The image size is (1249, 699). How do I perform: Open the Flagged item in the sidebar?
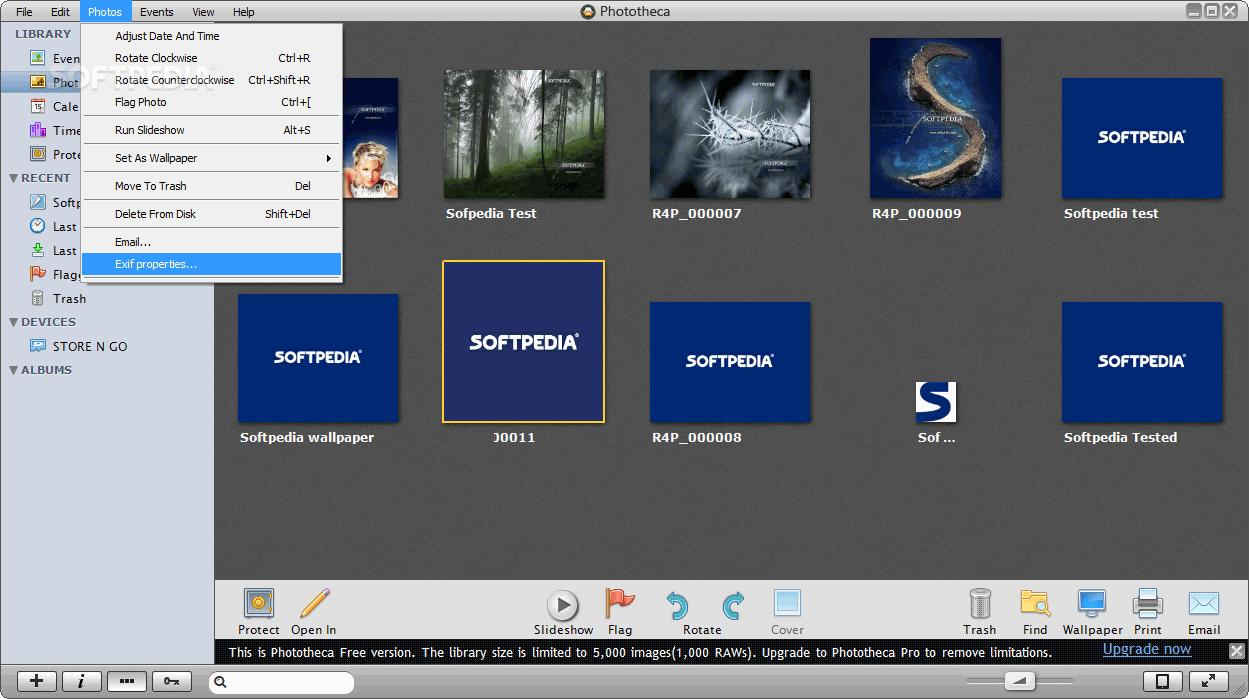(x=56, y=274)
